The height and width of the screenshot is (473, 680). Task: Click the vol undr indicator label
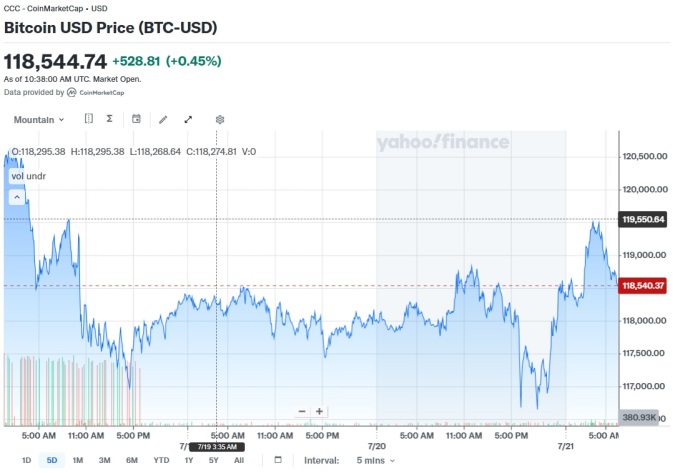[x=30, y=176]
